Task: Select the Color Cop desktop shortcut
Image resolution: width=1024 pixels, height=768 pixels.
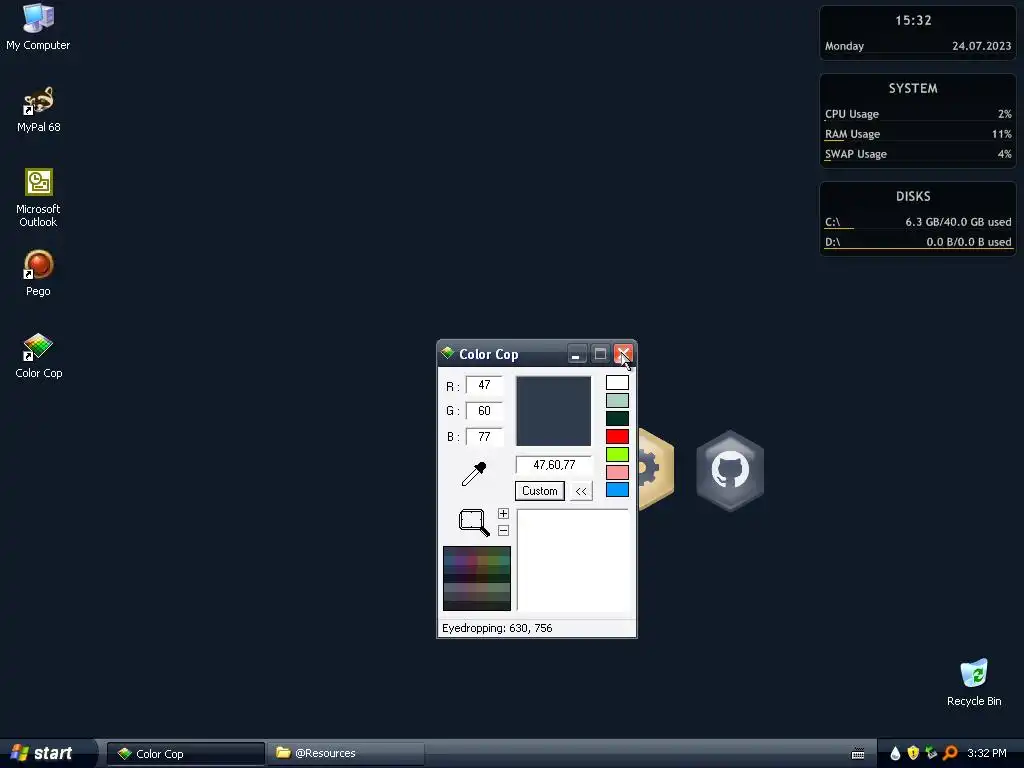Action: coord(39,356)
